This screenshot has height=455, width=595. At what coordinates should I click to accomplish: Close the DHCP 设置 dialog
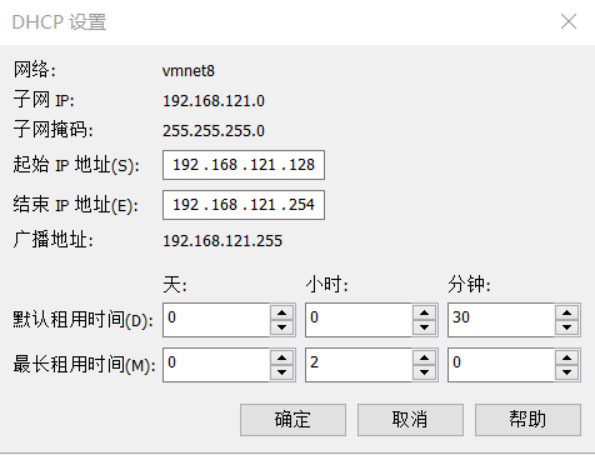[x=568, y=21]
